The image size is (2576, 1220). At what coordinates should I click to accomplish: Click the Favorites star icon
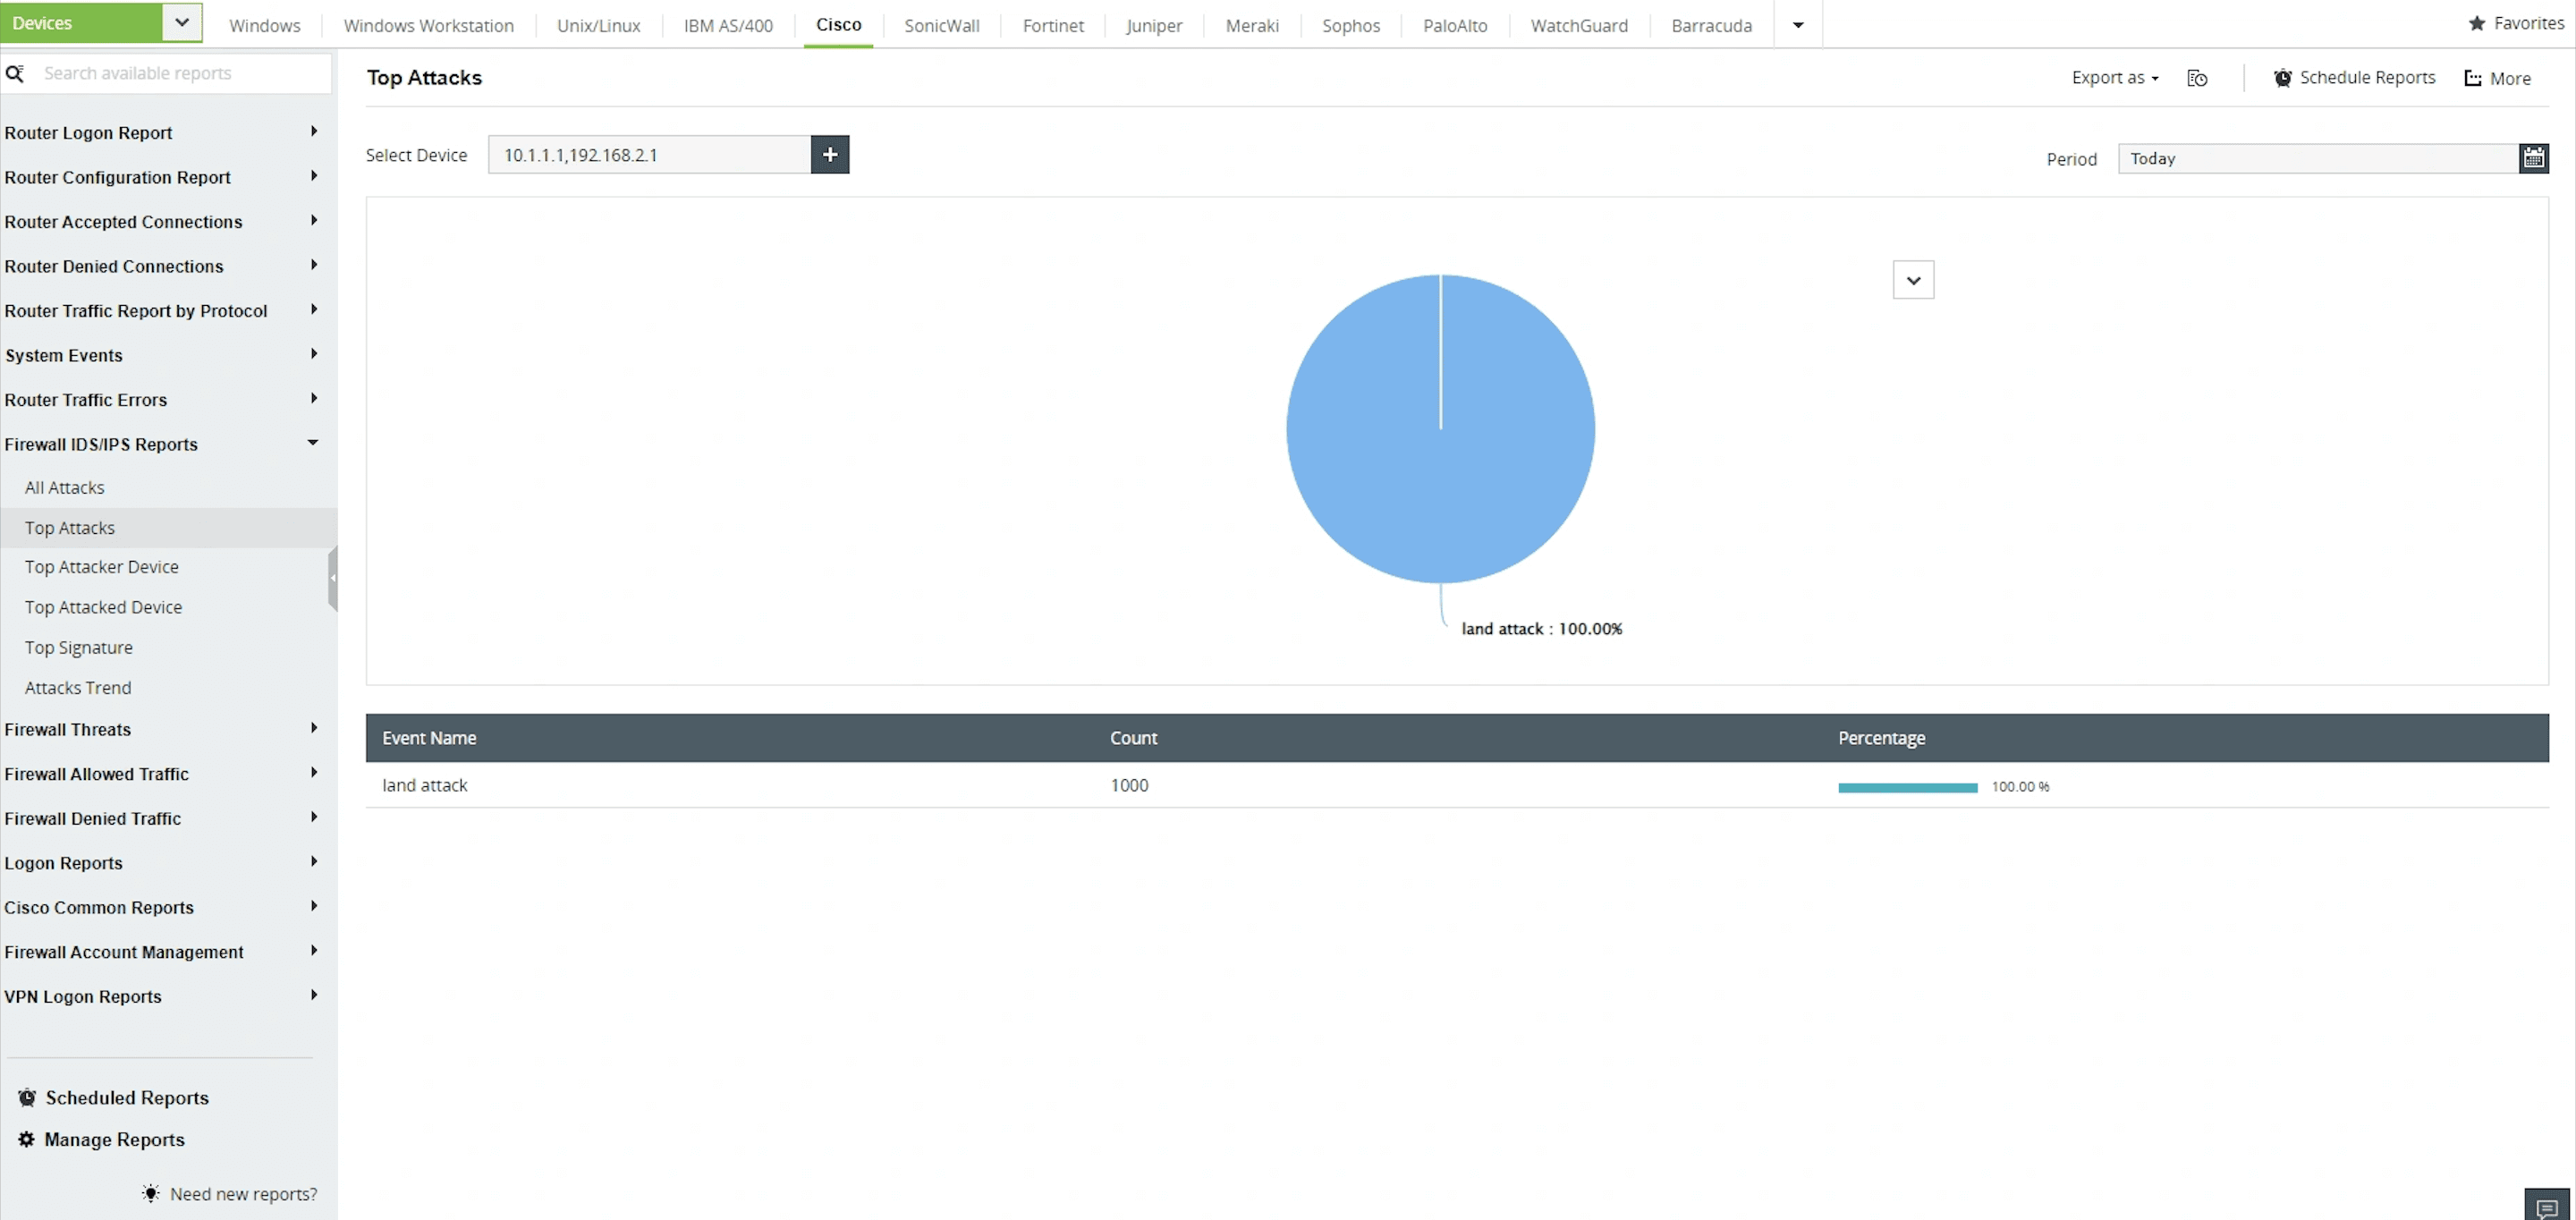point(2476,24)
